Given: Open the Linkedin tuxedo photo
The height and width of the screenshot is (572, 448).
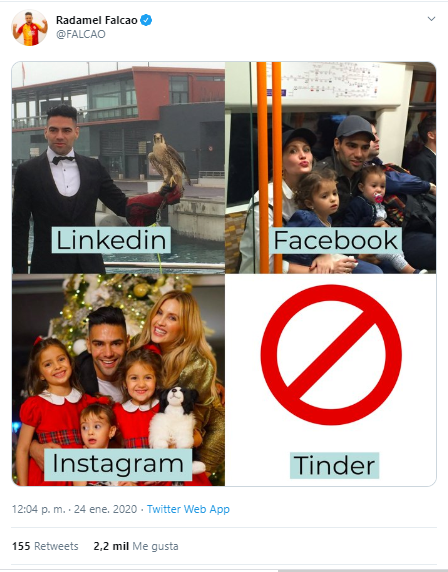Looking at the screenshot, I should [x=119, y=168].
